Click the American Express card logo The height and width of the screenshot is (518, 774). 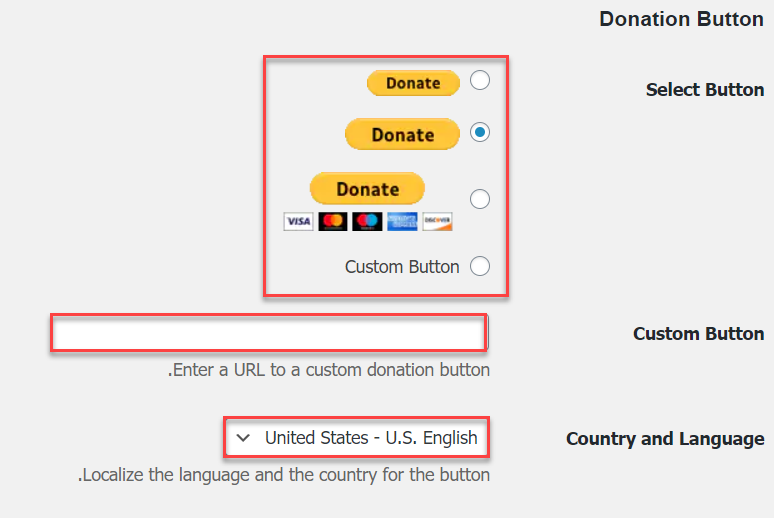pos(402,221)
